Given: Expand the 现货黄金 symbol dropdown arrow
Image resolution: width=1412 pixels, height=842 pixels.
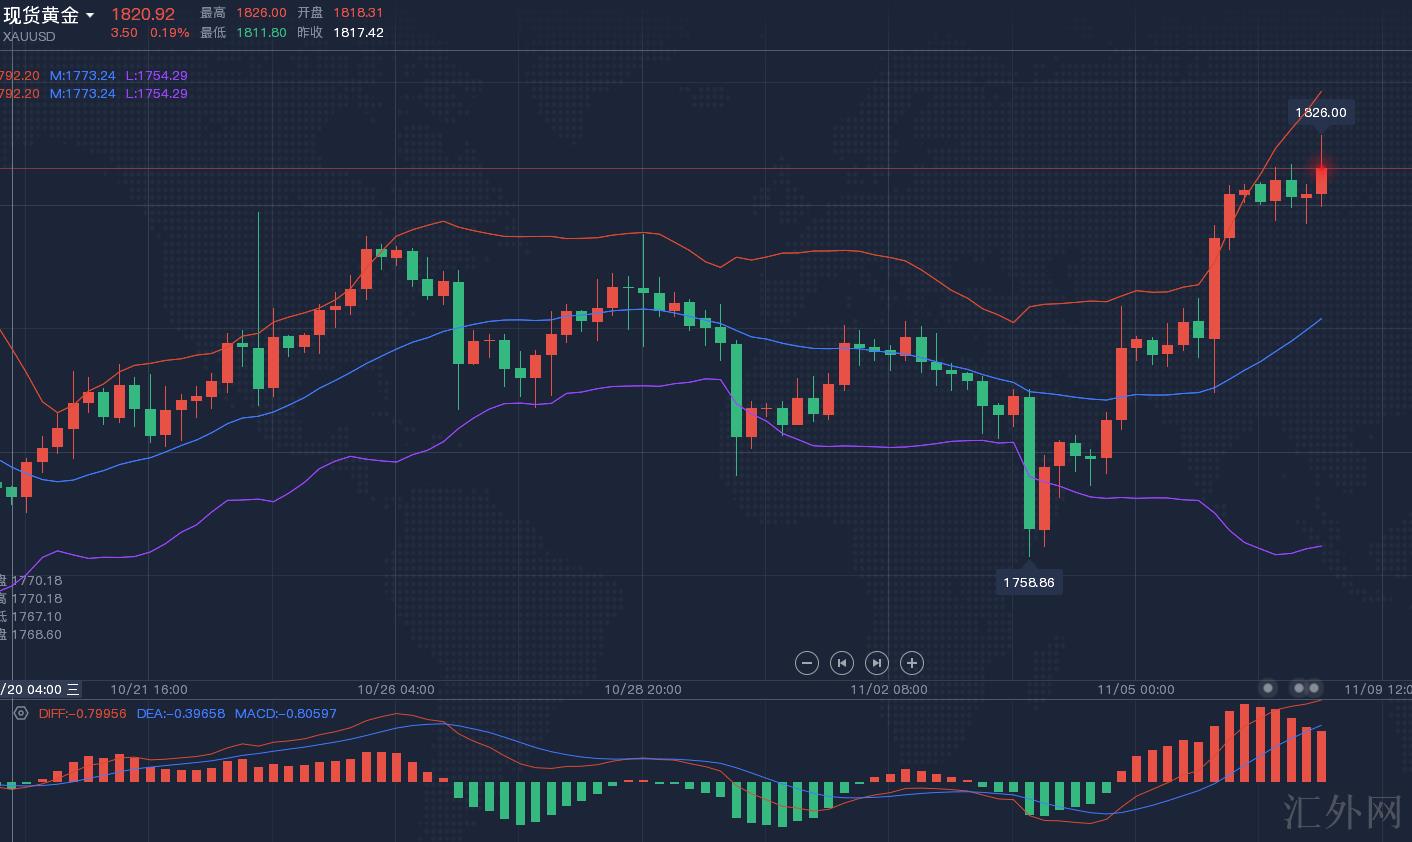Looking at the screenshot, I should click(90, 16).
